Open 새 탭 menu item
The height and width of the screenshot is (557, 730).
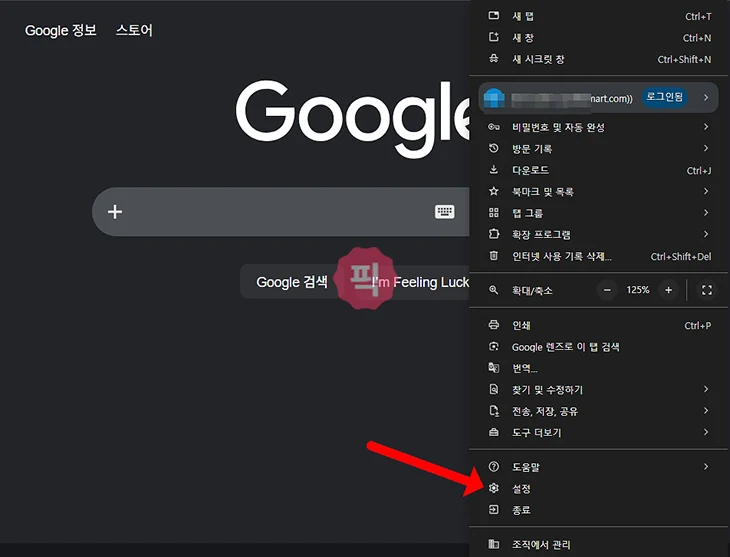[599, 16]
